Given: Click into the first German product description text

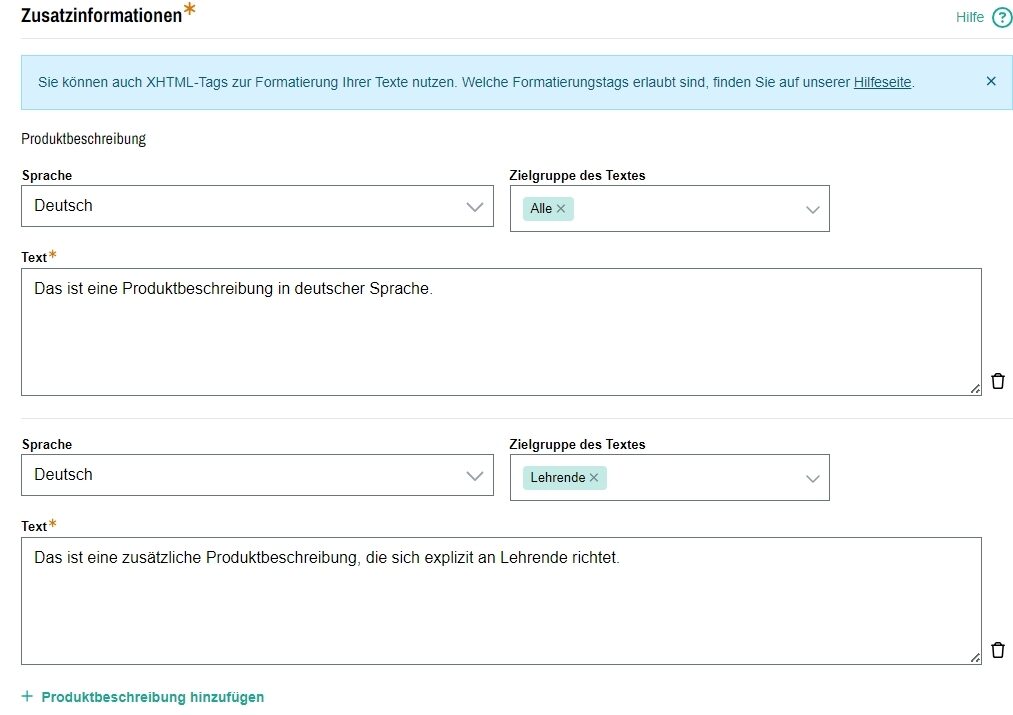Looking at the screenshot, I should tap(500, 331).
